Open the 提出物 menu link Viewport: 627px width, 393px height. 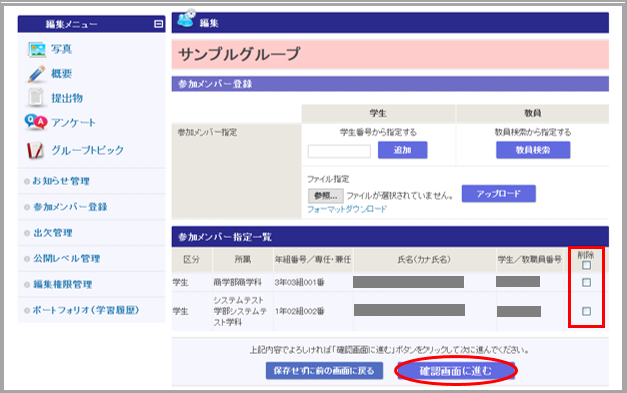pyautogui.click(x=67, y=98)
